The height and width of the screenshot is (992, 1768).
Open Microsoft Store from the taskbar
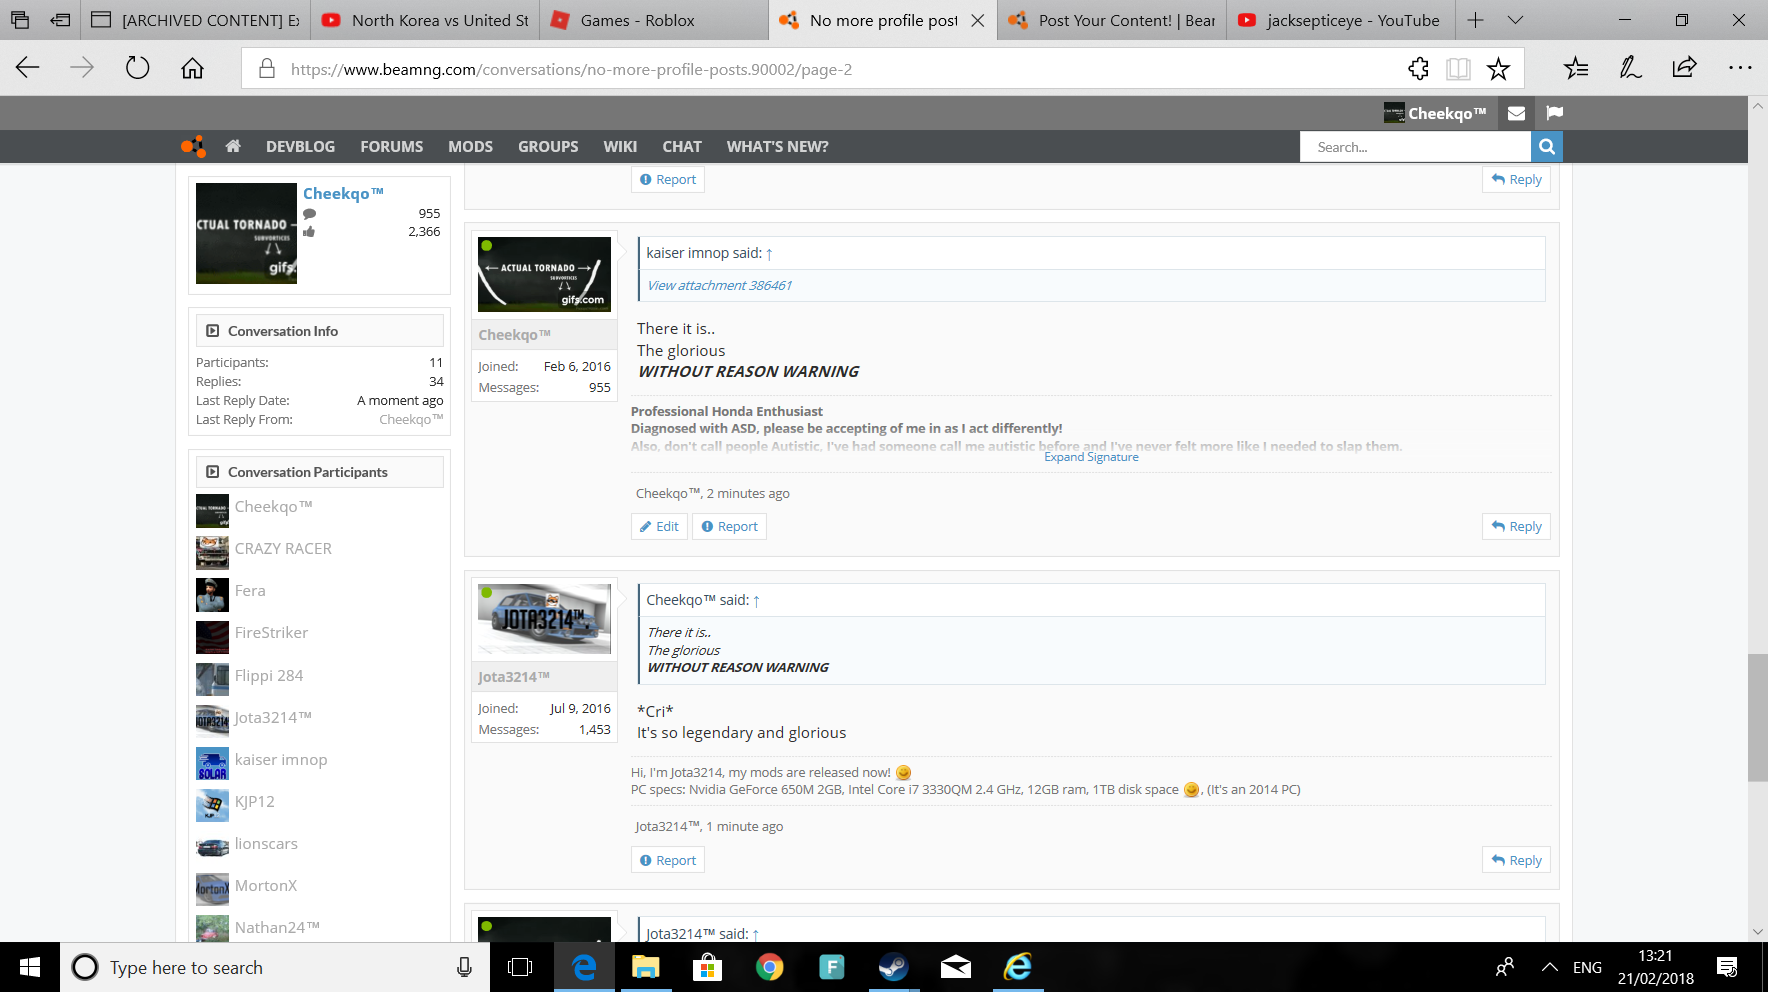pyautogui.click(x=707, y=967)
